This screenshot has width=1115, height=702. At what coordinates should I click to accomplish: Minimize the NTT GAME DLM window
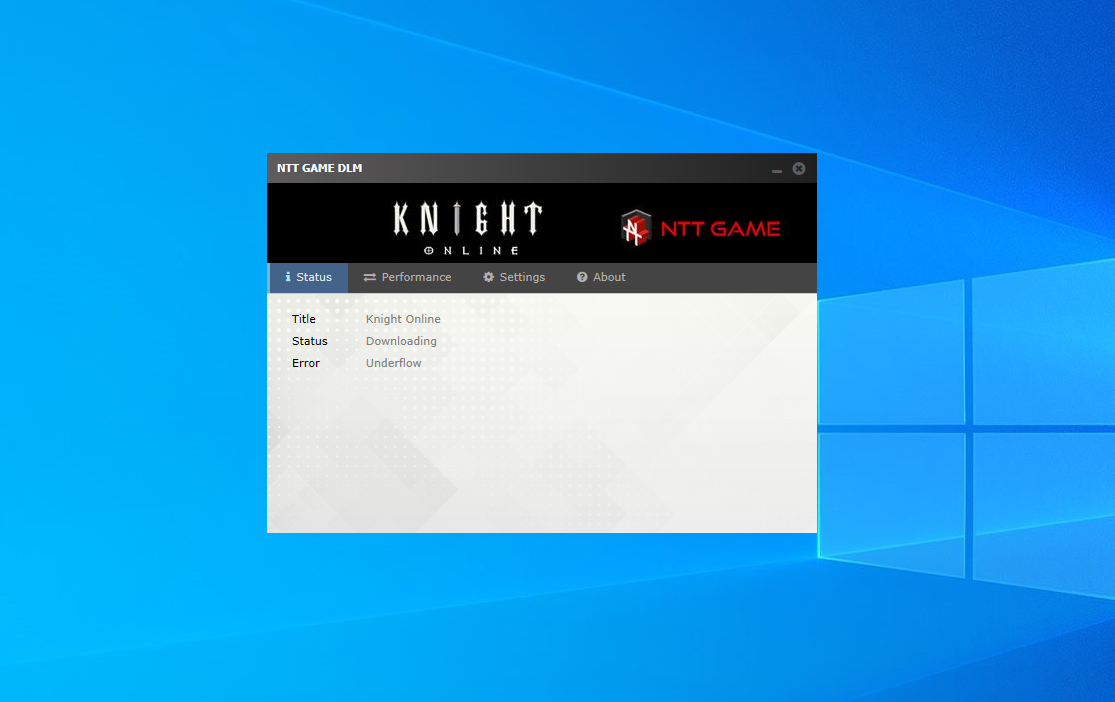[x=777, y=169]
